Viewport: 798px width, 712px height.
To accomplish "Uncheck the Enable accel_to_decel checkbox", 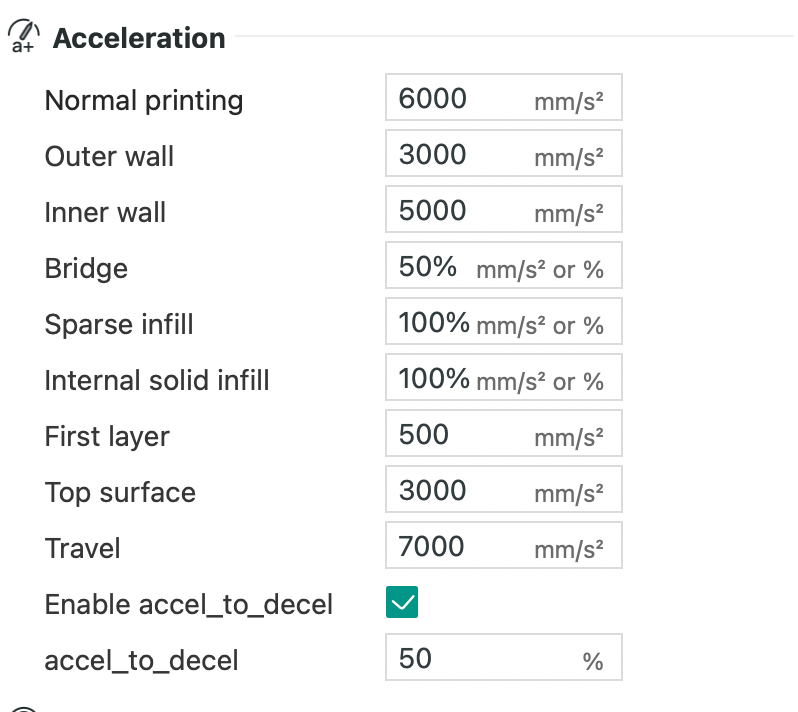I will coord(402,602).
